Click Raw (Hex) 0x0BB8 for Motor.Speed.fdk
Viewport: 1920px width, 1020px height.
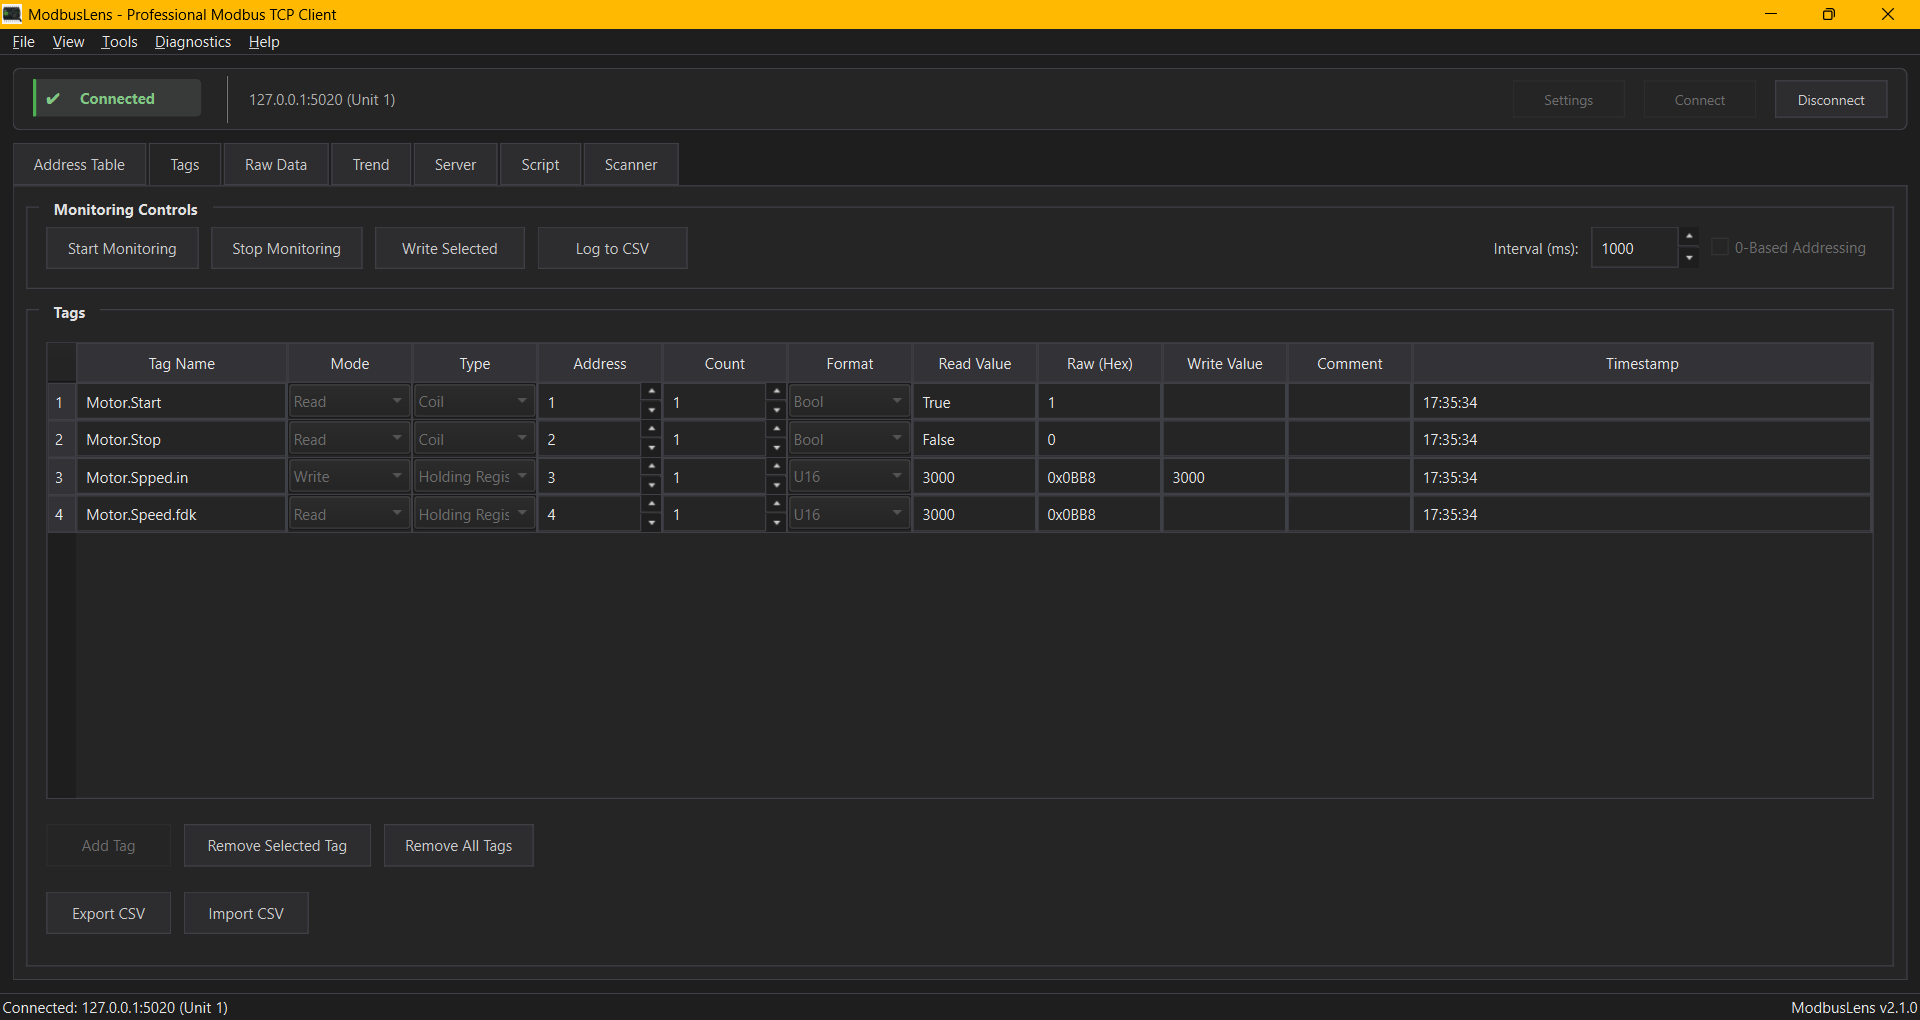coord(1099,514)
